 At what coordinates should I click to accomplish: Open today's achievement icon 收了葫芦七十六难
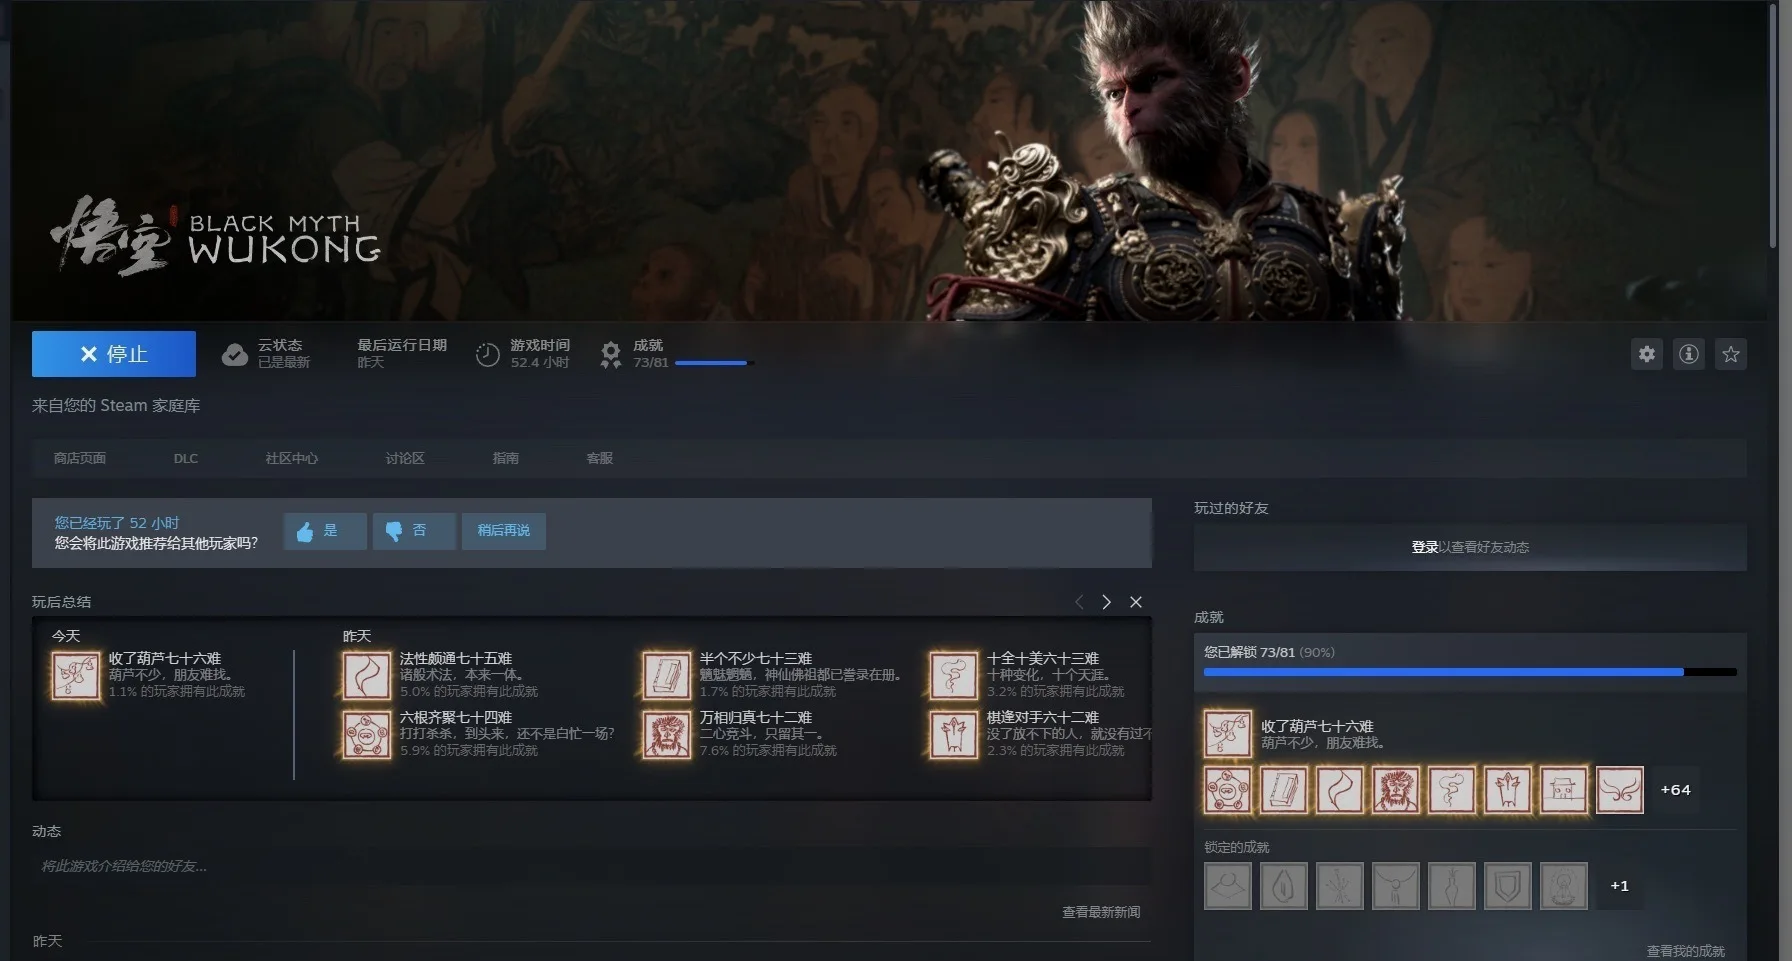pos(76,675)
